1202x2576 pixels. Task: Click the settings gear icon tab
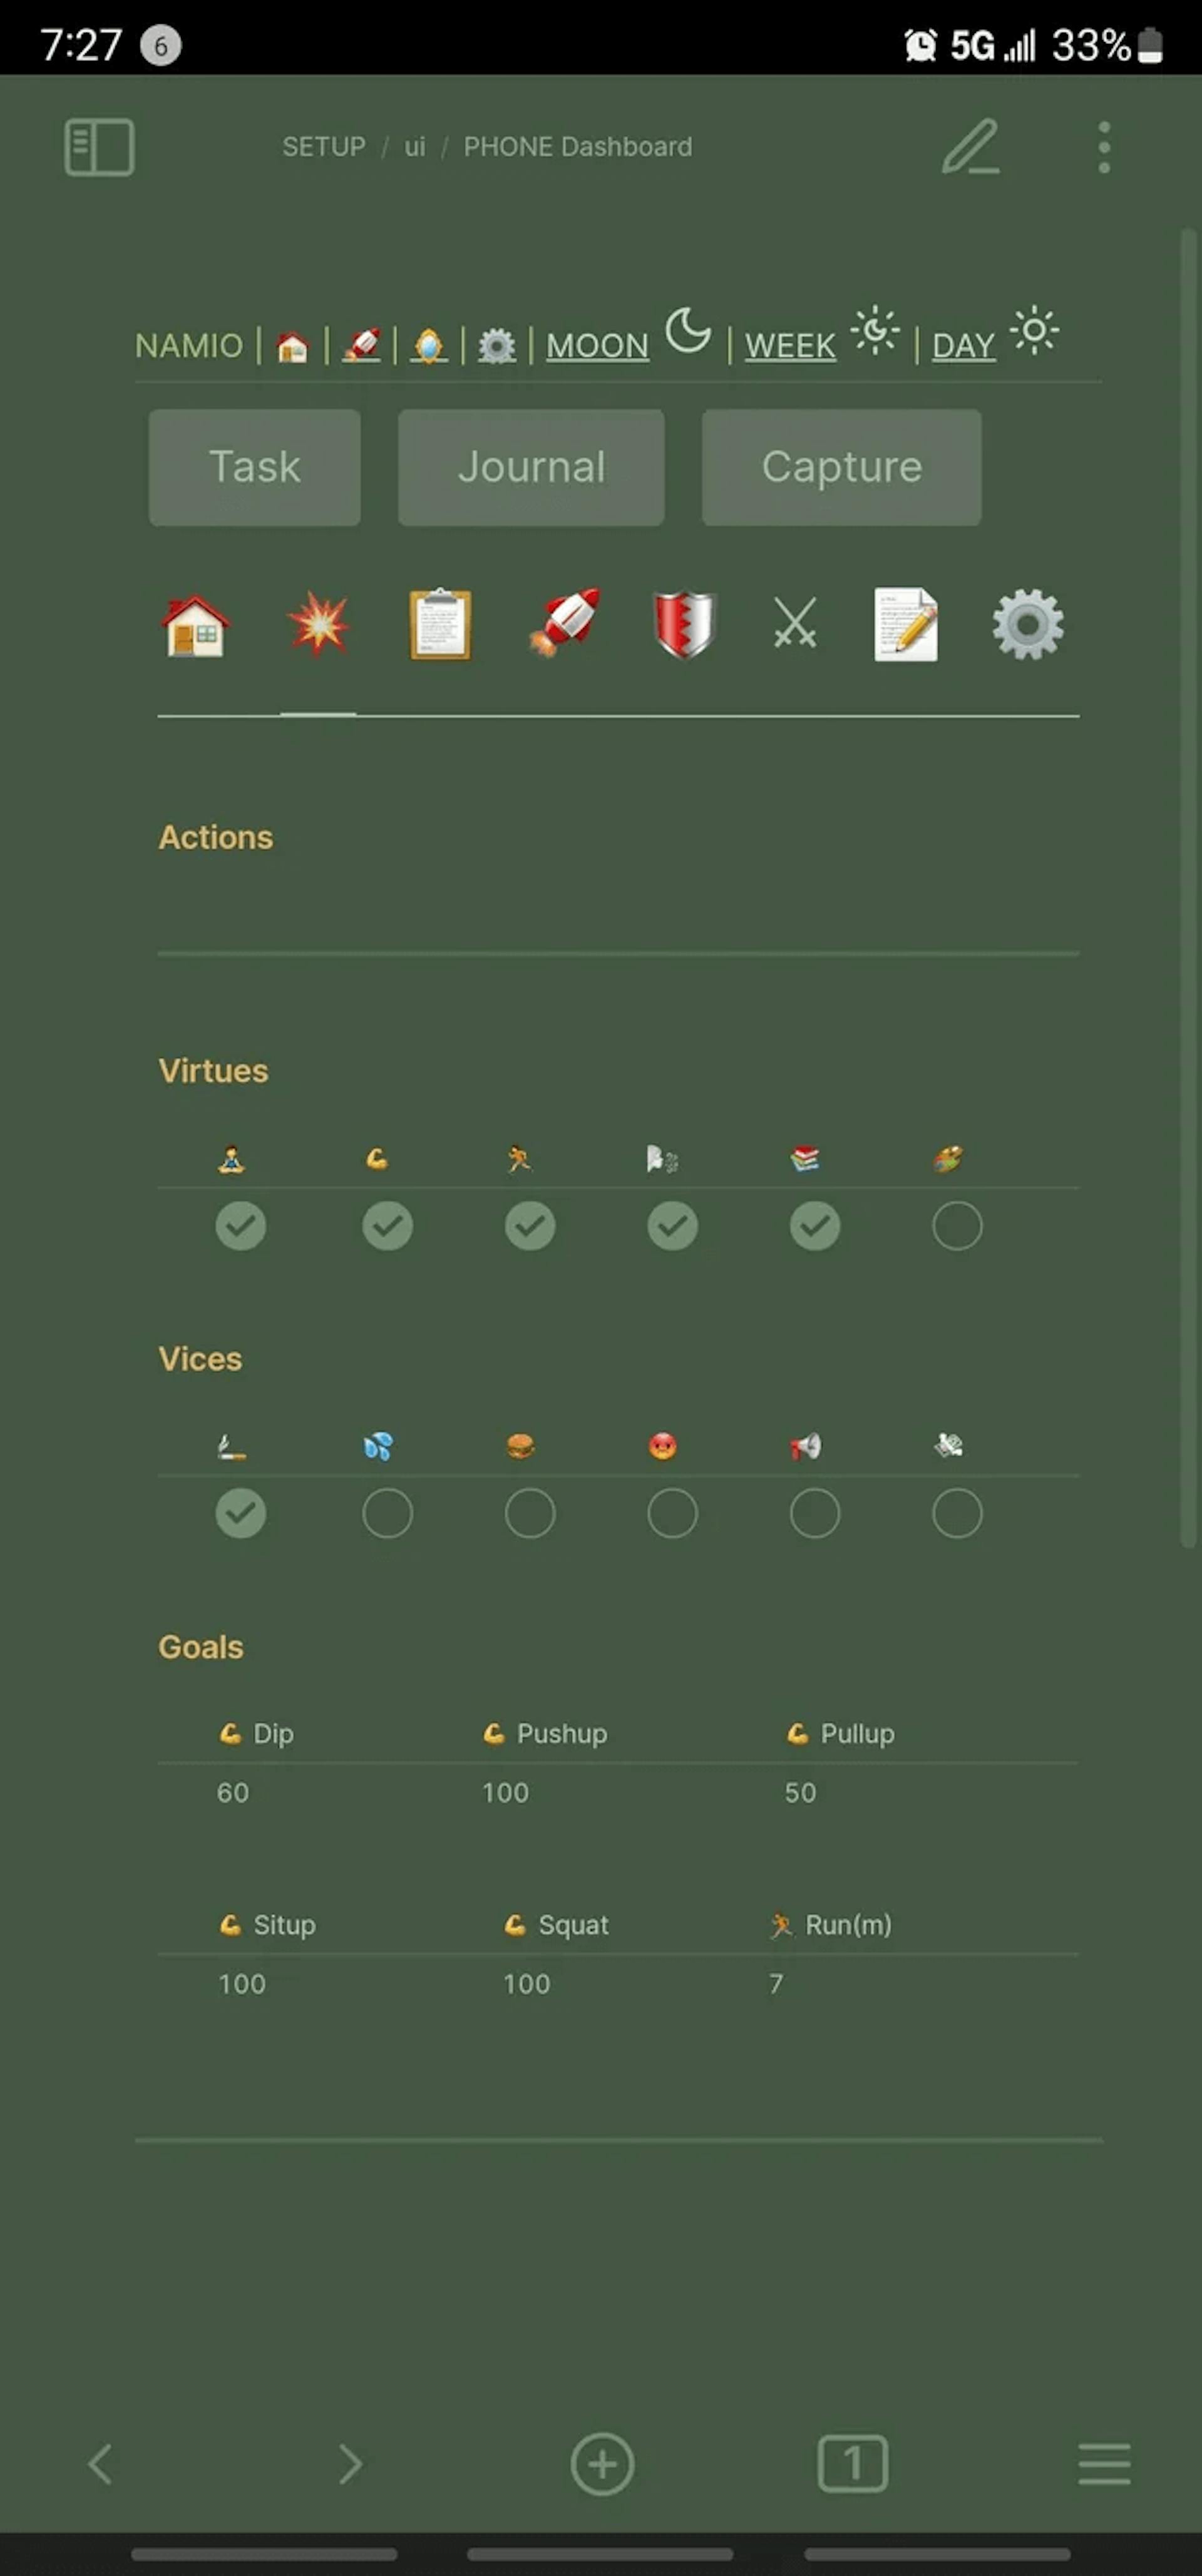[x=1028, y=626]
